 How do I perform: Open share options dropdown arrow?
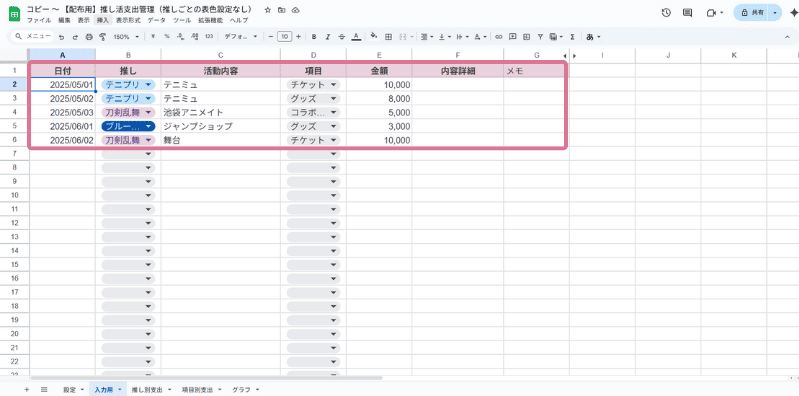point(776,13)
